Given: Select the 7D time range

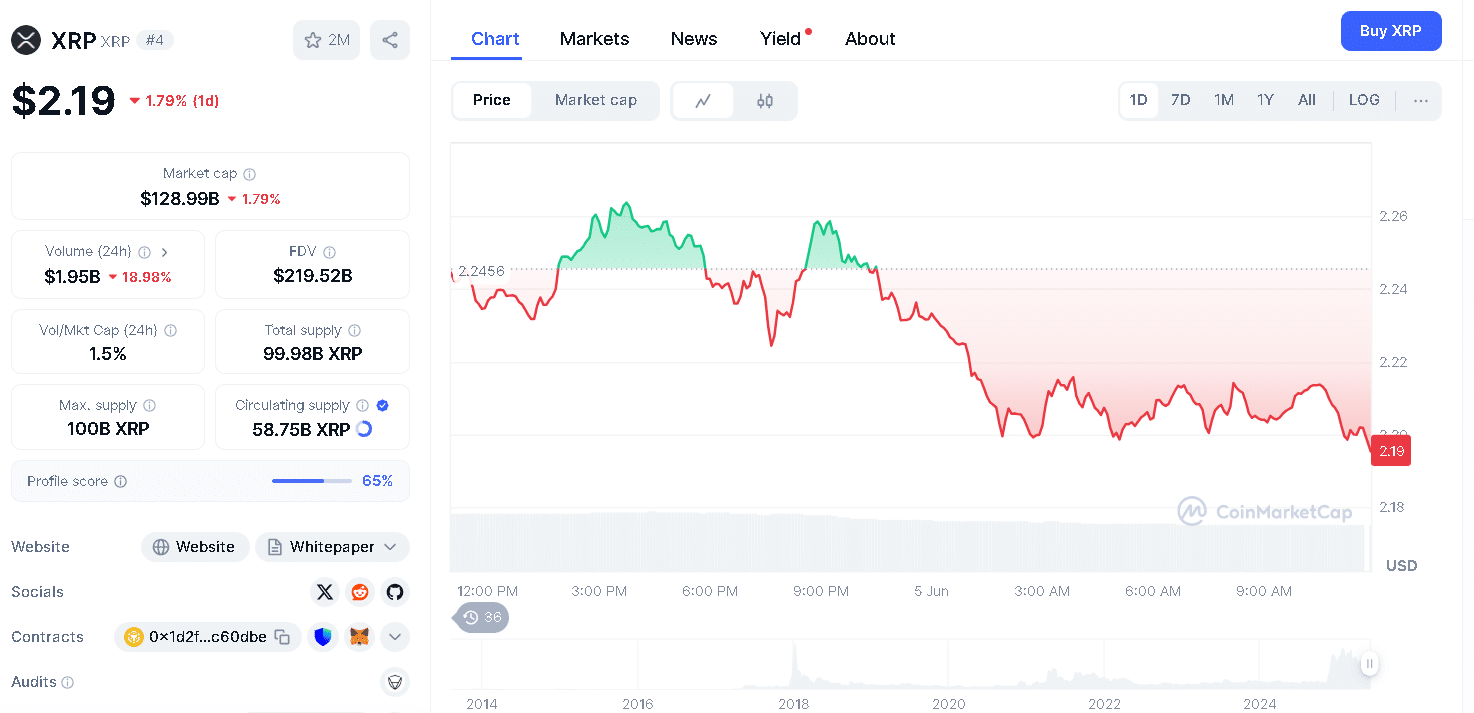Looking at the screenshot, I should pyautogui.click(x=1181, y=101).
